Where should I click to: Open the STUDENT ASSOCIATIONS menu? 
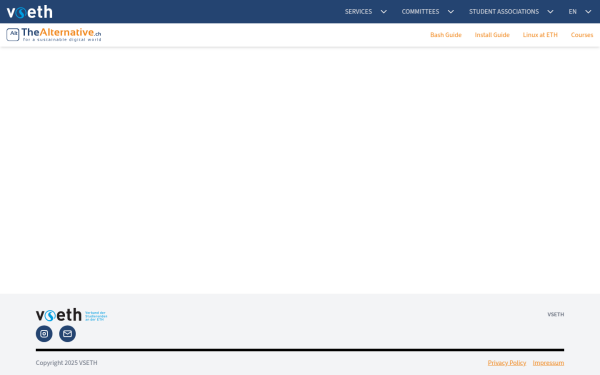[x=504, y=12]
